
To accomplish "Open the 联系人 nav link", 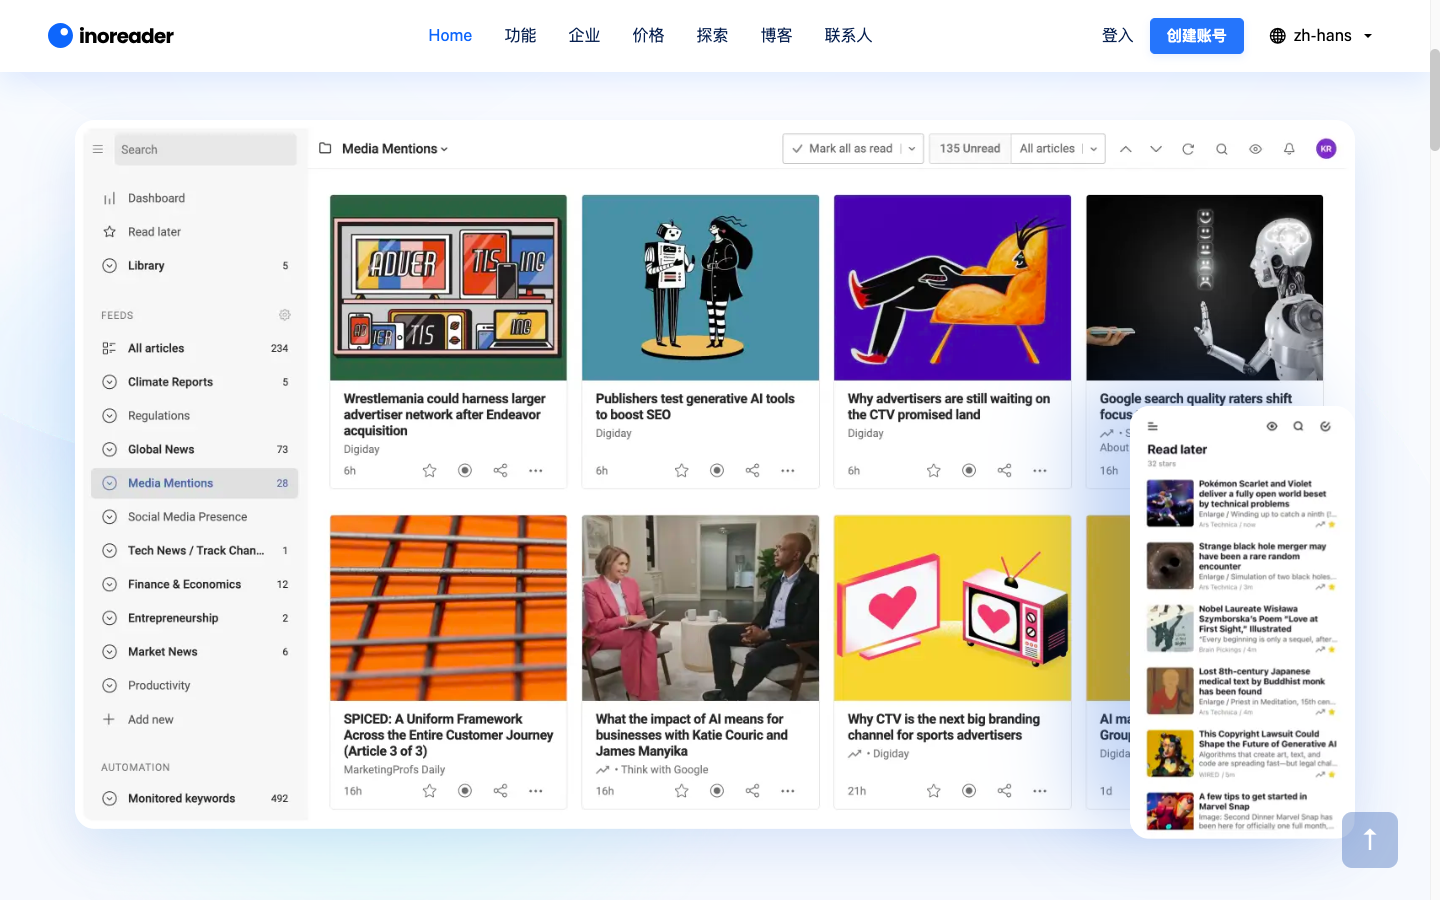I will pyautogui.click(x=848, y=36).
